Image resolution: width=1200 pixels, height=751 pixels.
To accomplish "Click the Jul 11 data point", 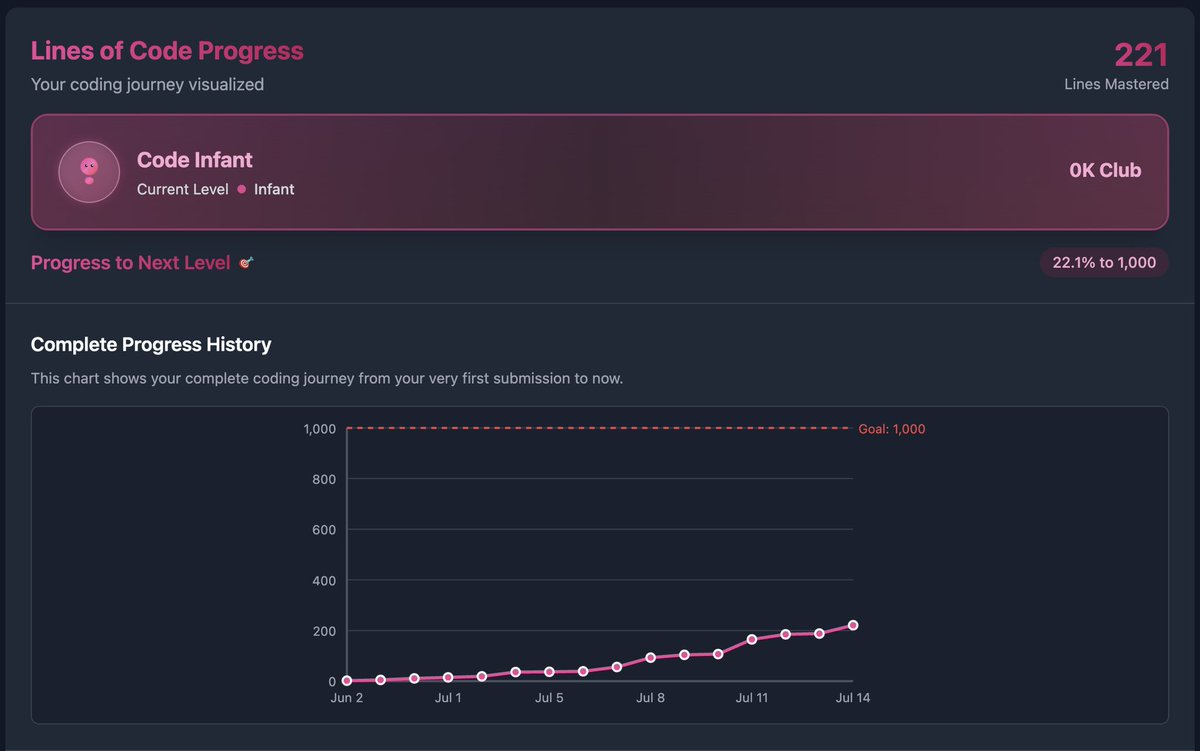I will click(752, 640).
